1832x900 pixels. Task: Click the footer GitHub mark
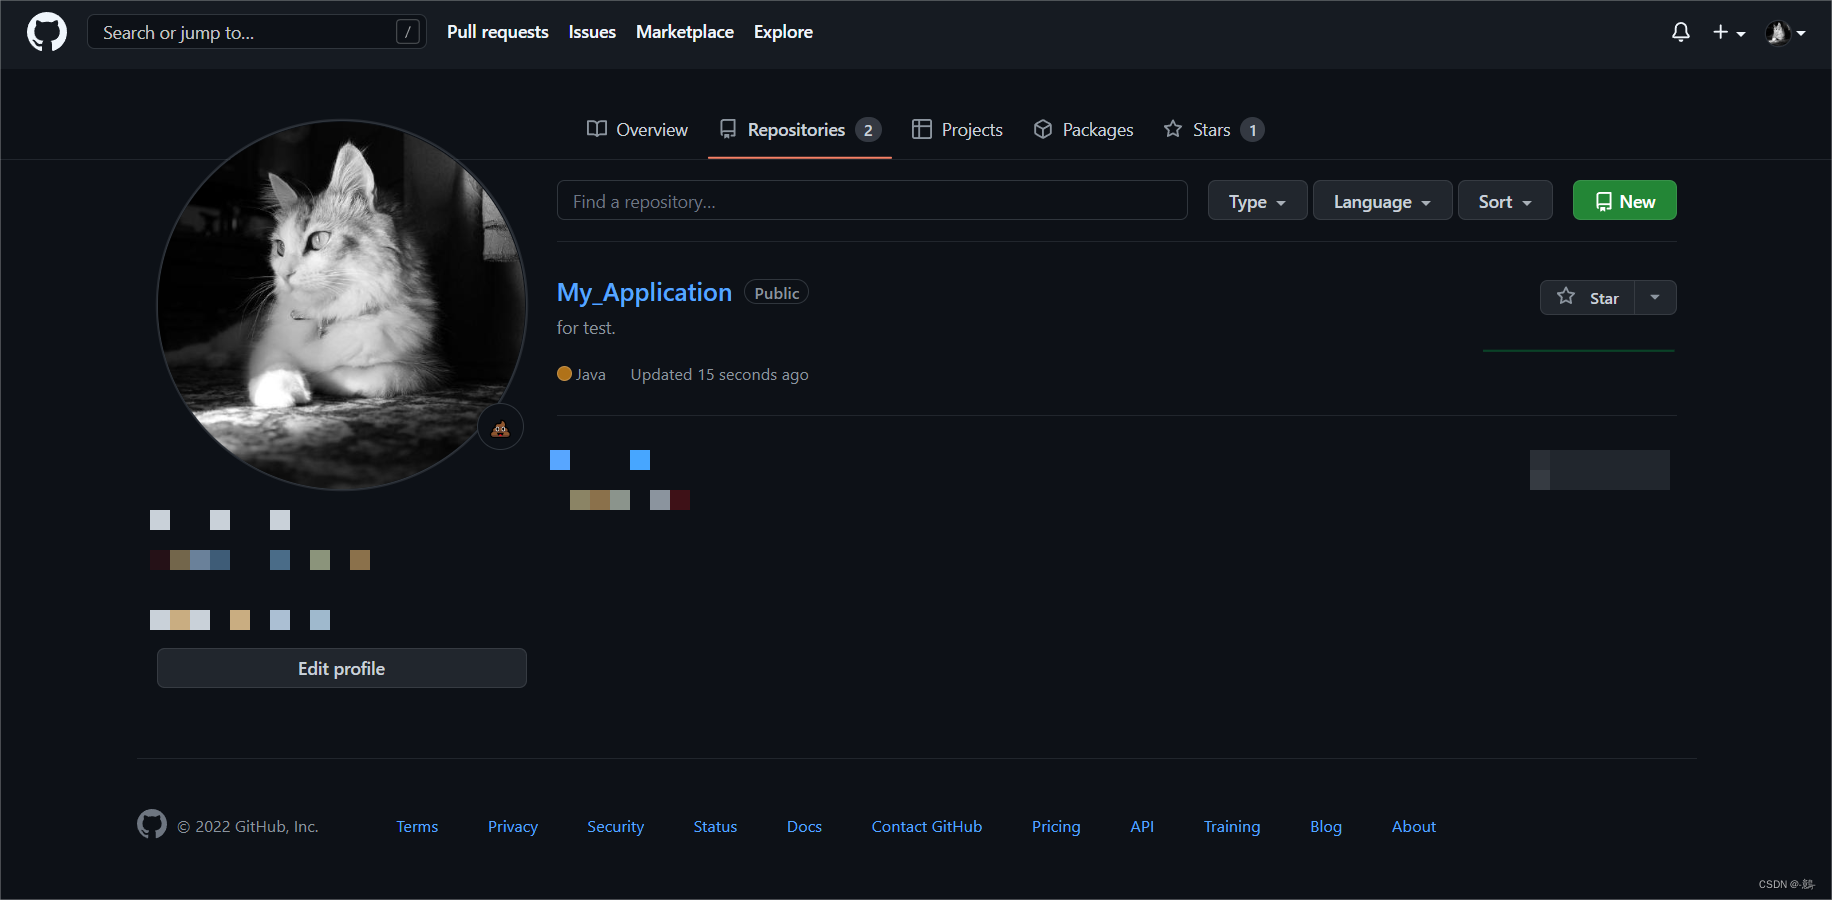152,824
